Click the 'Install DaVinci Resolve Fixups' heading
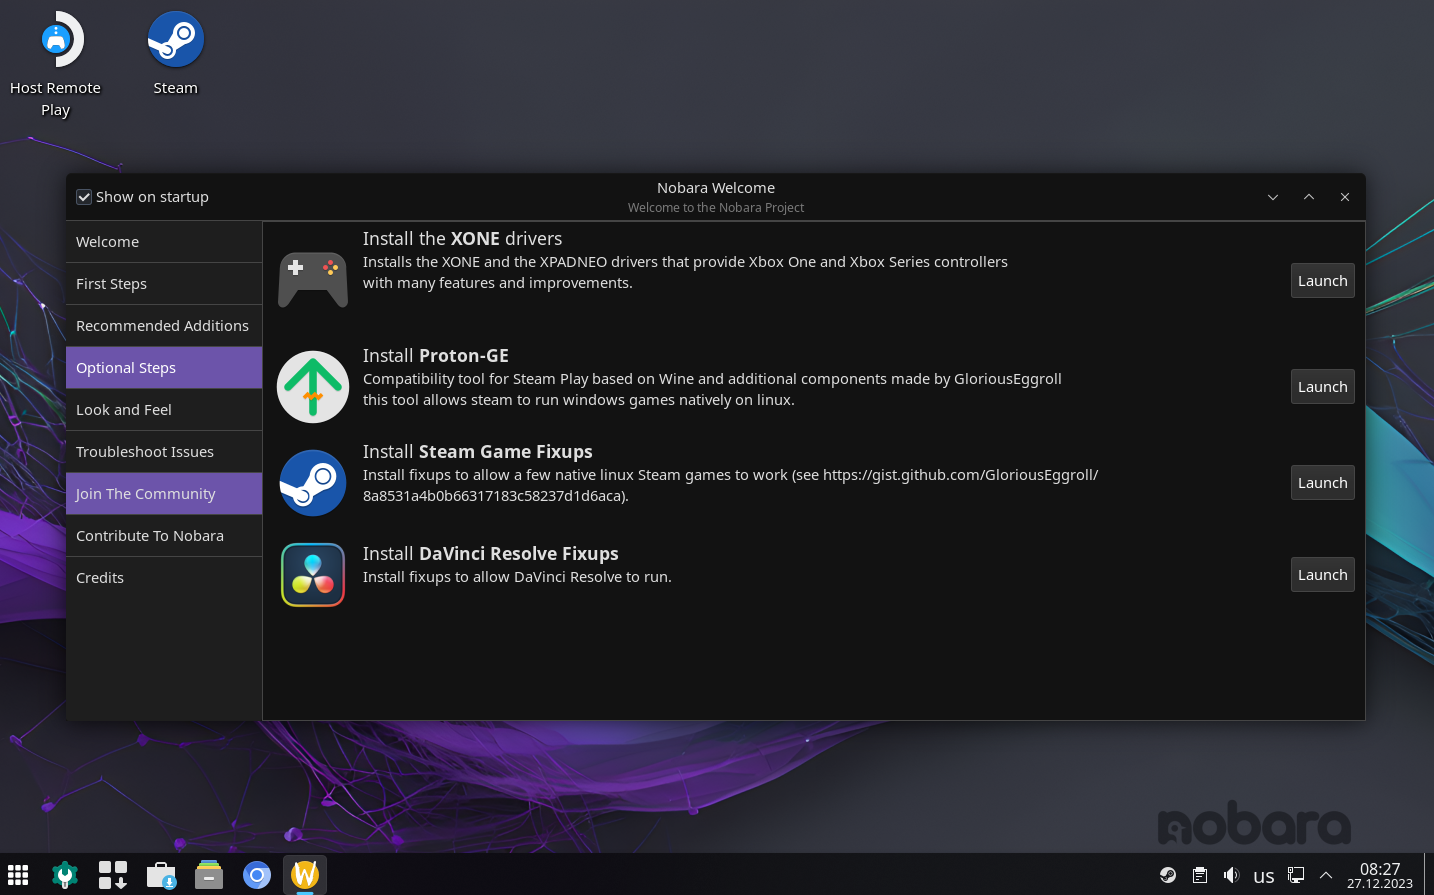This screenshot has width=1434, height=895. pyautogui.click(x=491, y=554)
